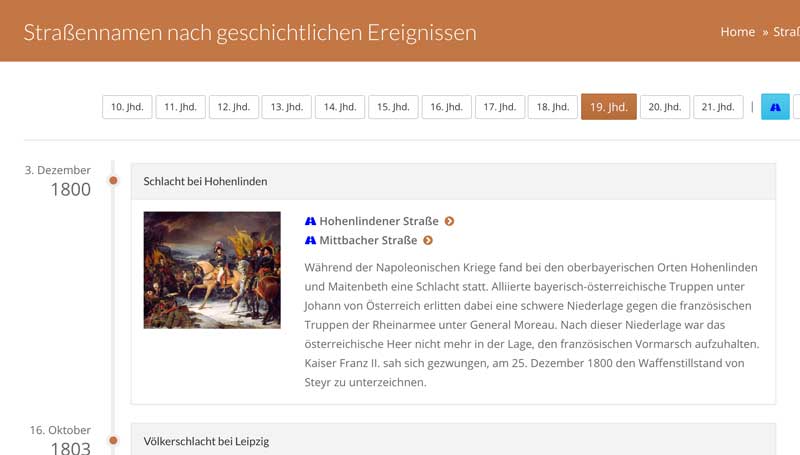Image resolution: width=800 pixels, height=455 pixels.
Task: Click timeline dot for Völkerschlacht bei Leipzig
Action: [x=113, y=440]
